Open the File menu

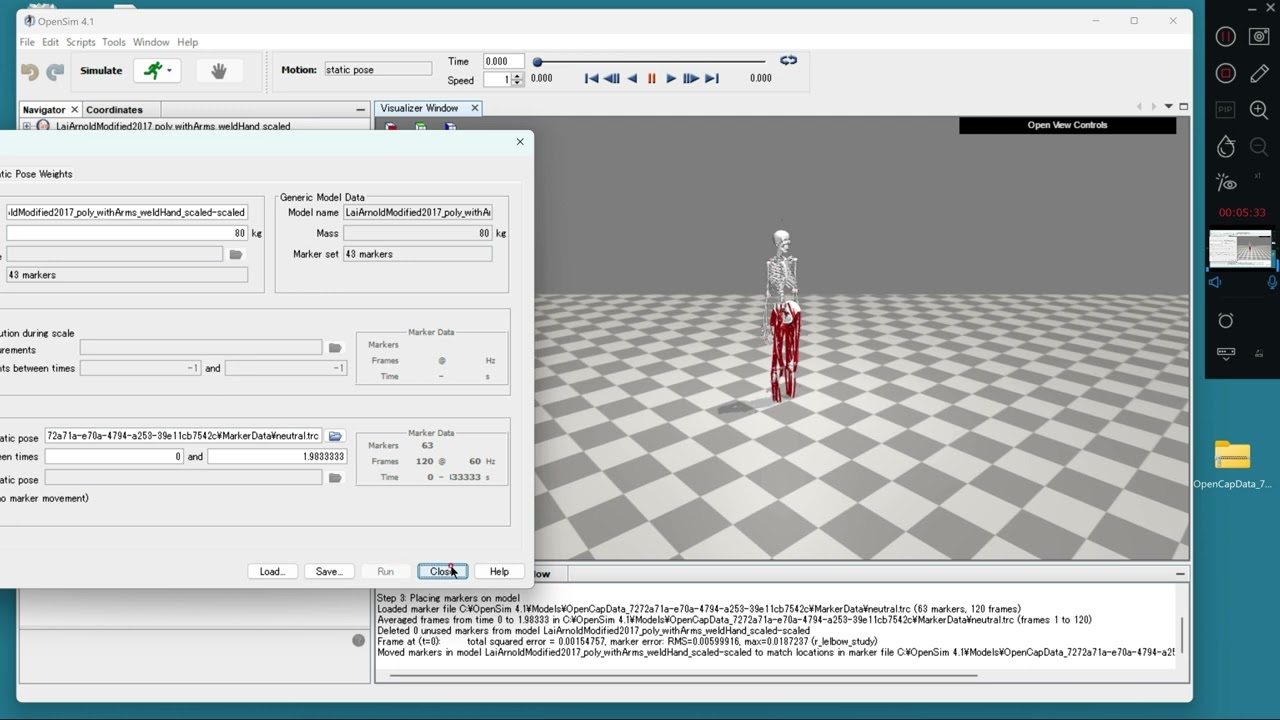[x=27, y=42]
